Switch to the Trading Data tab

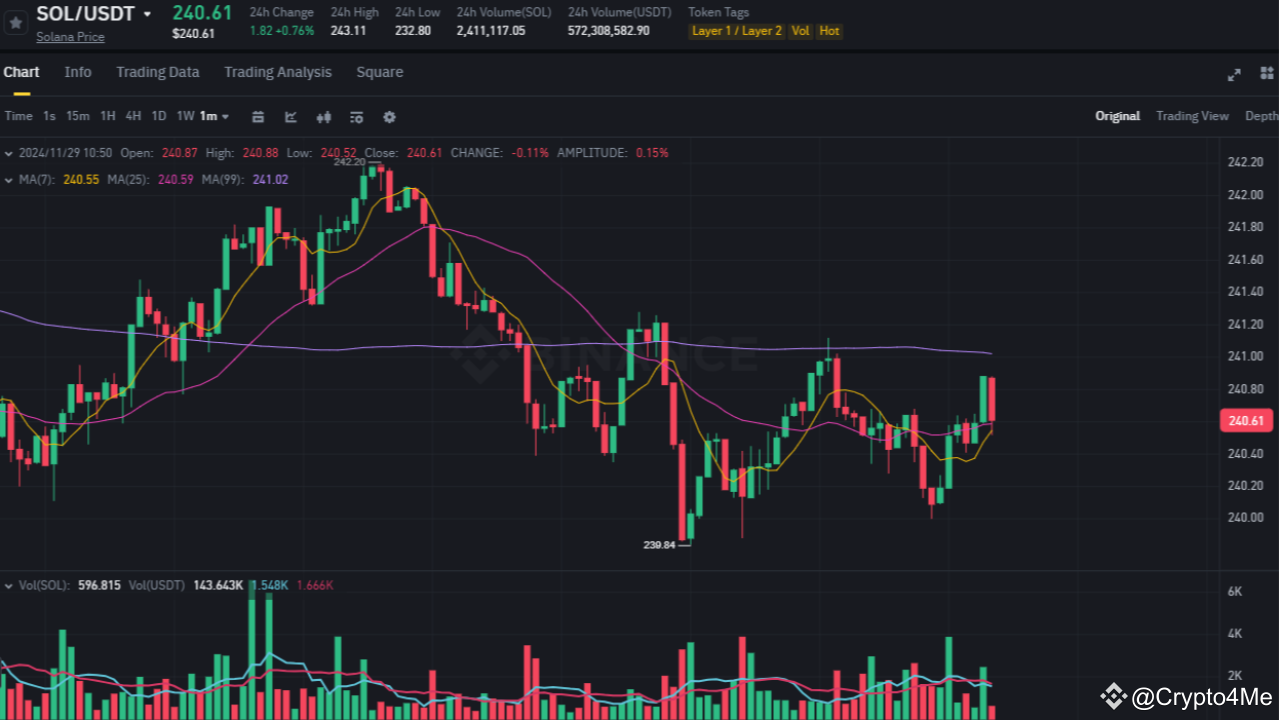(157, 72)
